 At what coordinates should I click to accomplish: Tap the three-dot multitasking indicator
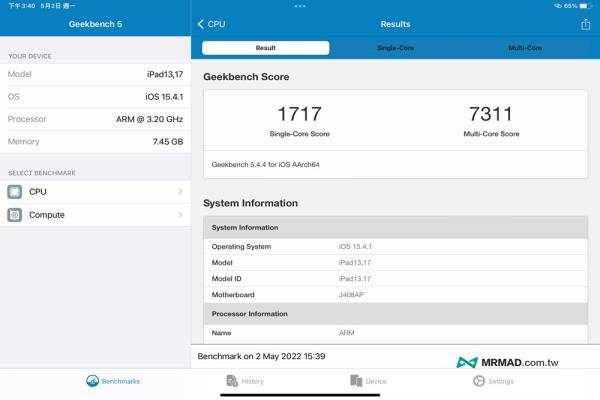coord(300,6)
